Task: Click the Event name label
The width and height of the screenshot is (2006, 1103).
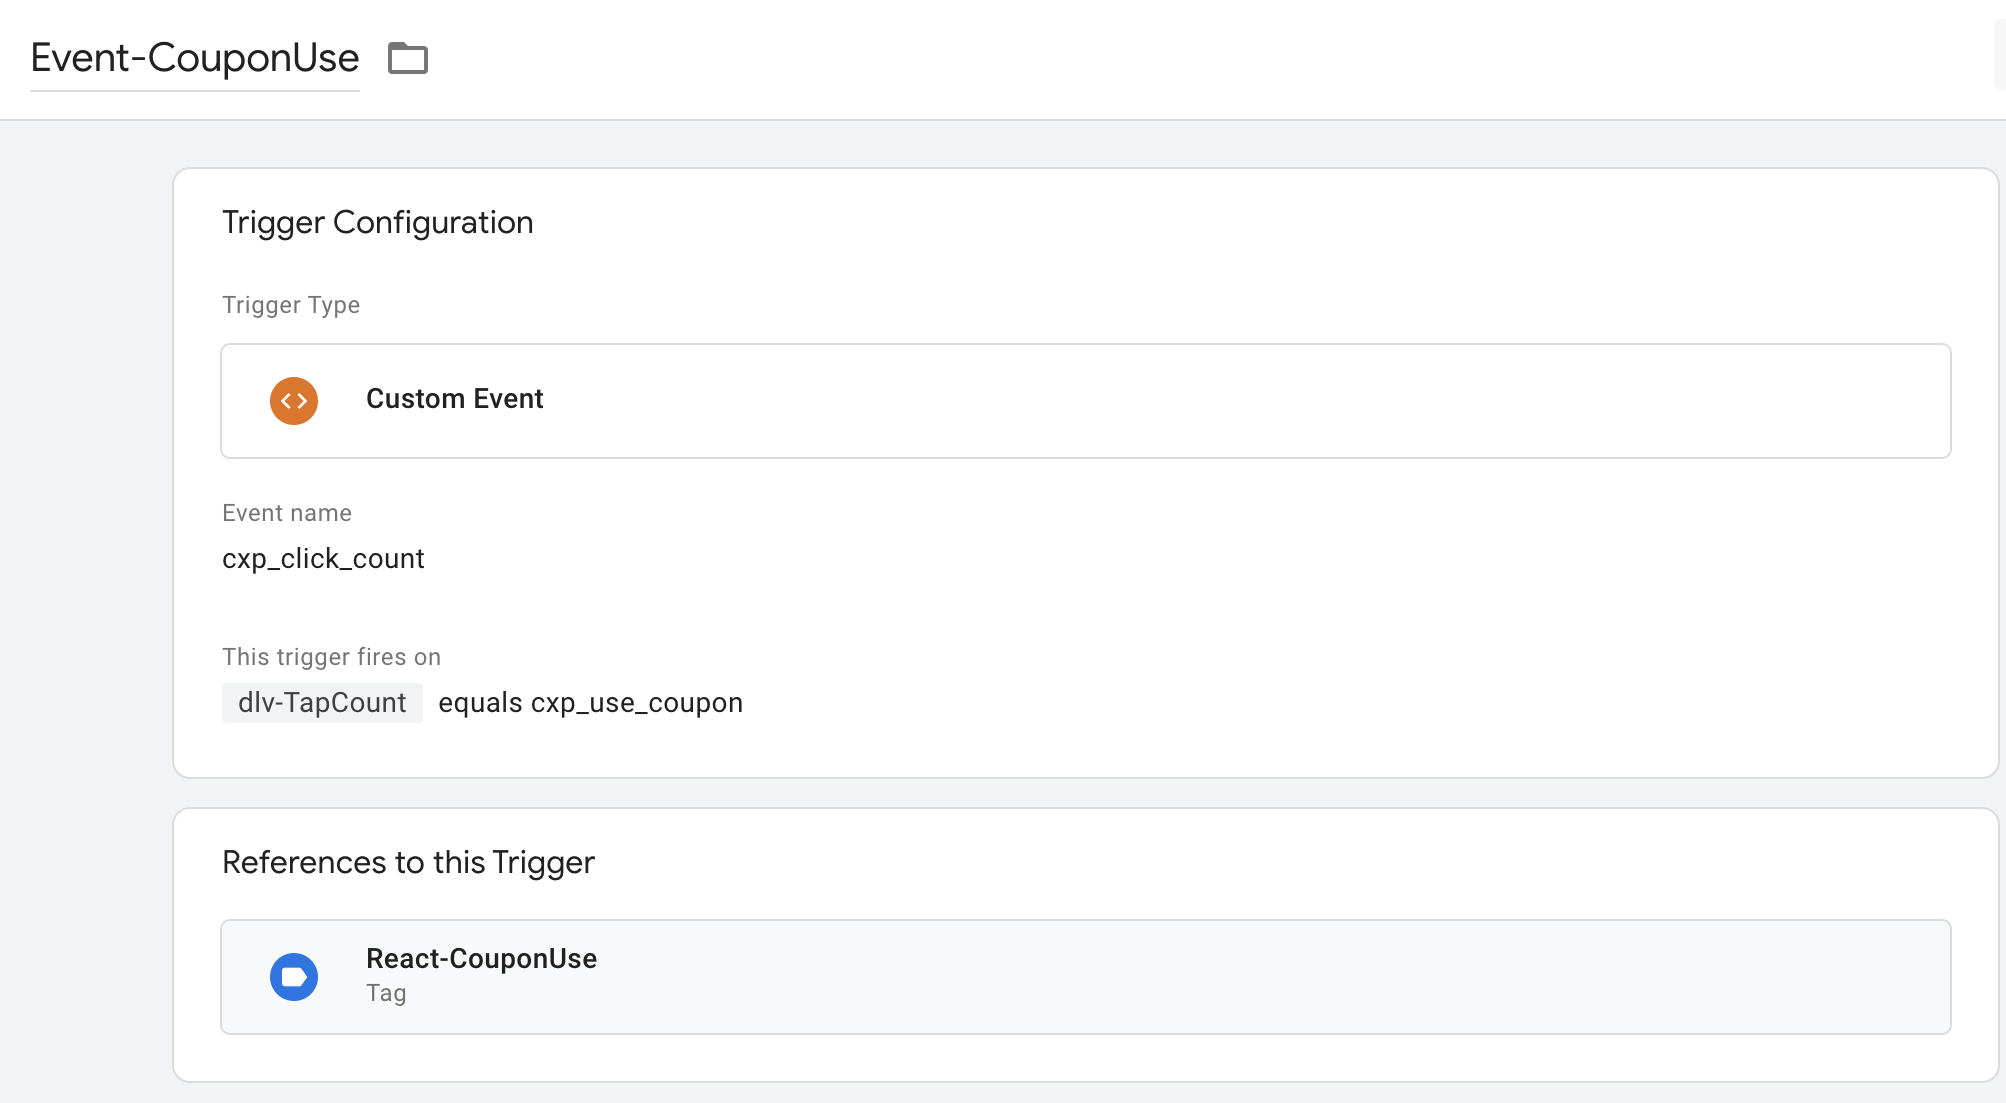Action: [287, 513]
